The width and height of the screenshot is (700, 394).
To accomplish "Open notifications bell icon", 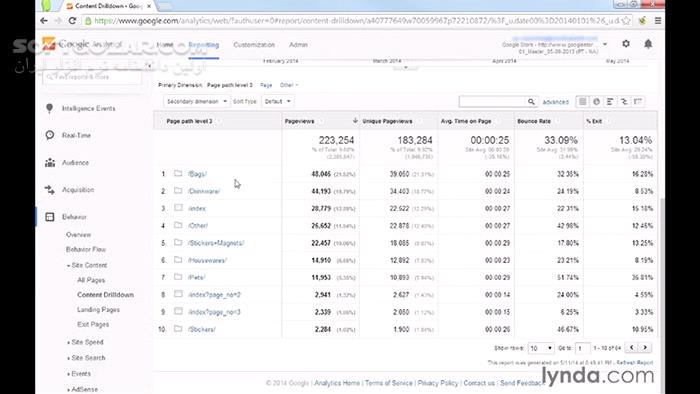I will pos(648,44).
